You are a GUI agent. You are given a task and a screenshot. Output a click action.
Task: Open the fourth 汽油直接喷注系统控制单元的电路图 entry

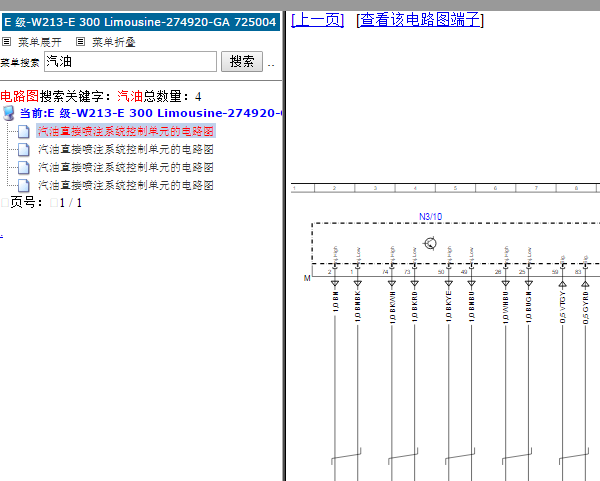(x=126, y=185)
